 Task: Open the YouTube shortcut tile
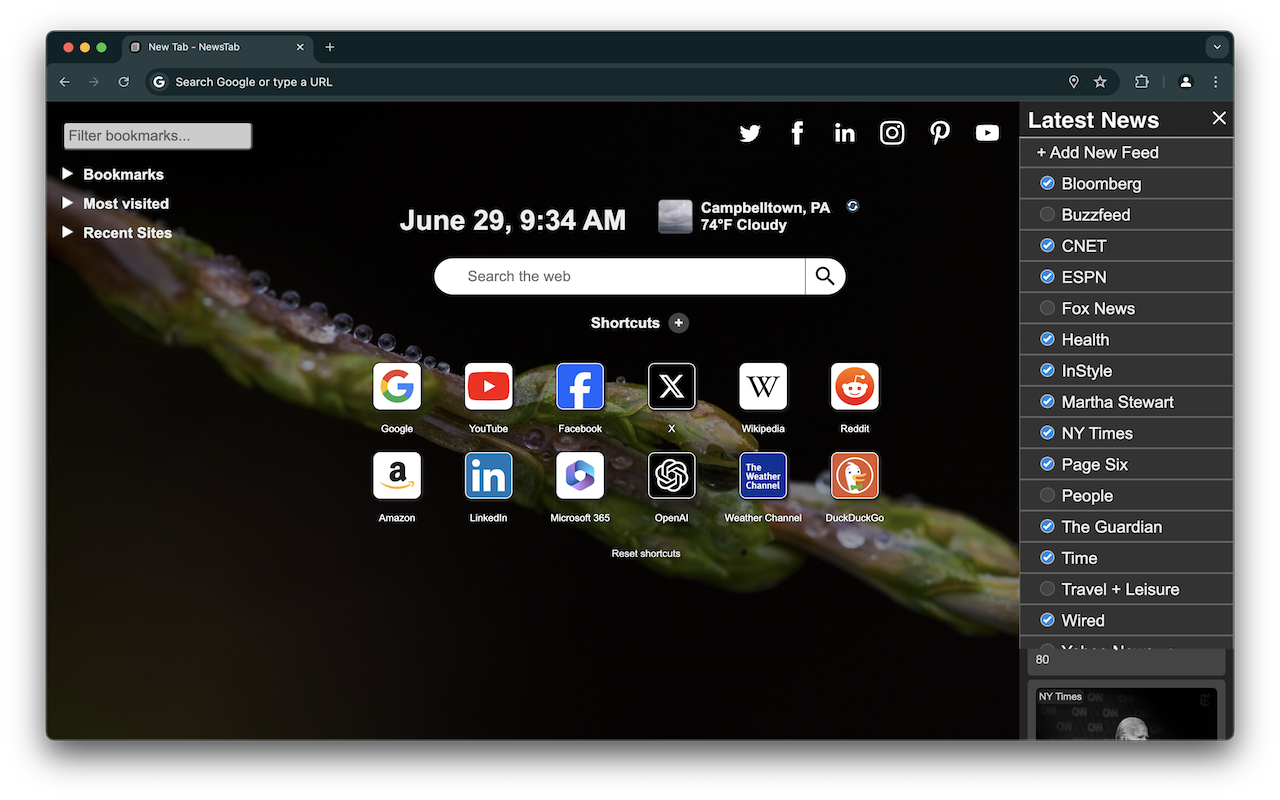click(x=489, y=387)
